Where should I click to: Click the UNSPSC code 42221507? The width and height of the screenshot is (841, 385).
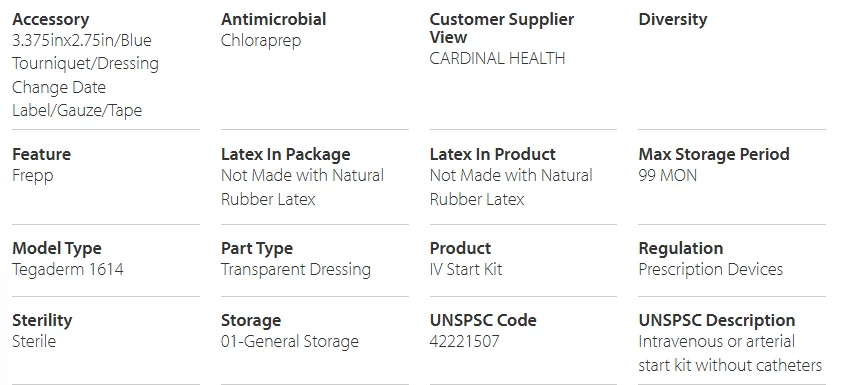(464, 342)
